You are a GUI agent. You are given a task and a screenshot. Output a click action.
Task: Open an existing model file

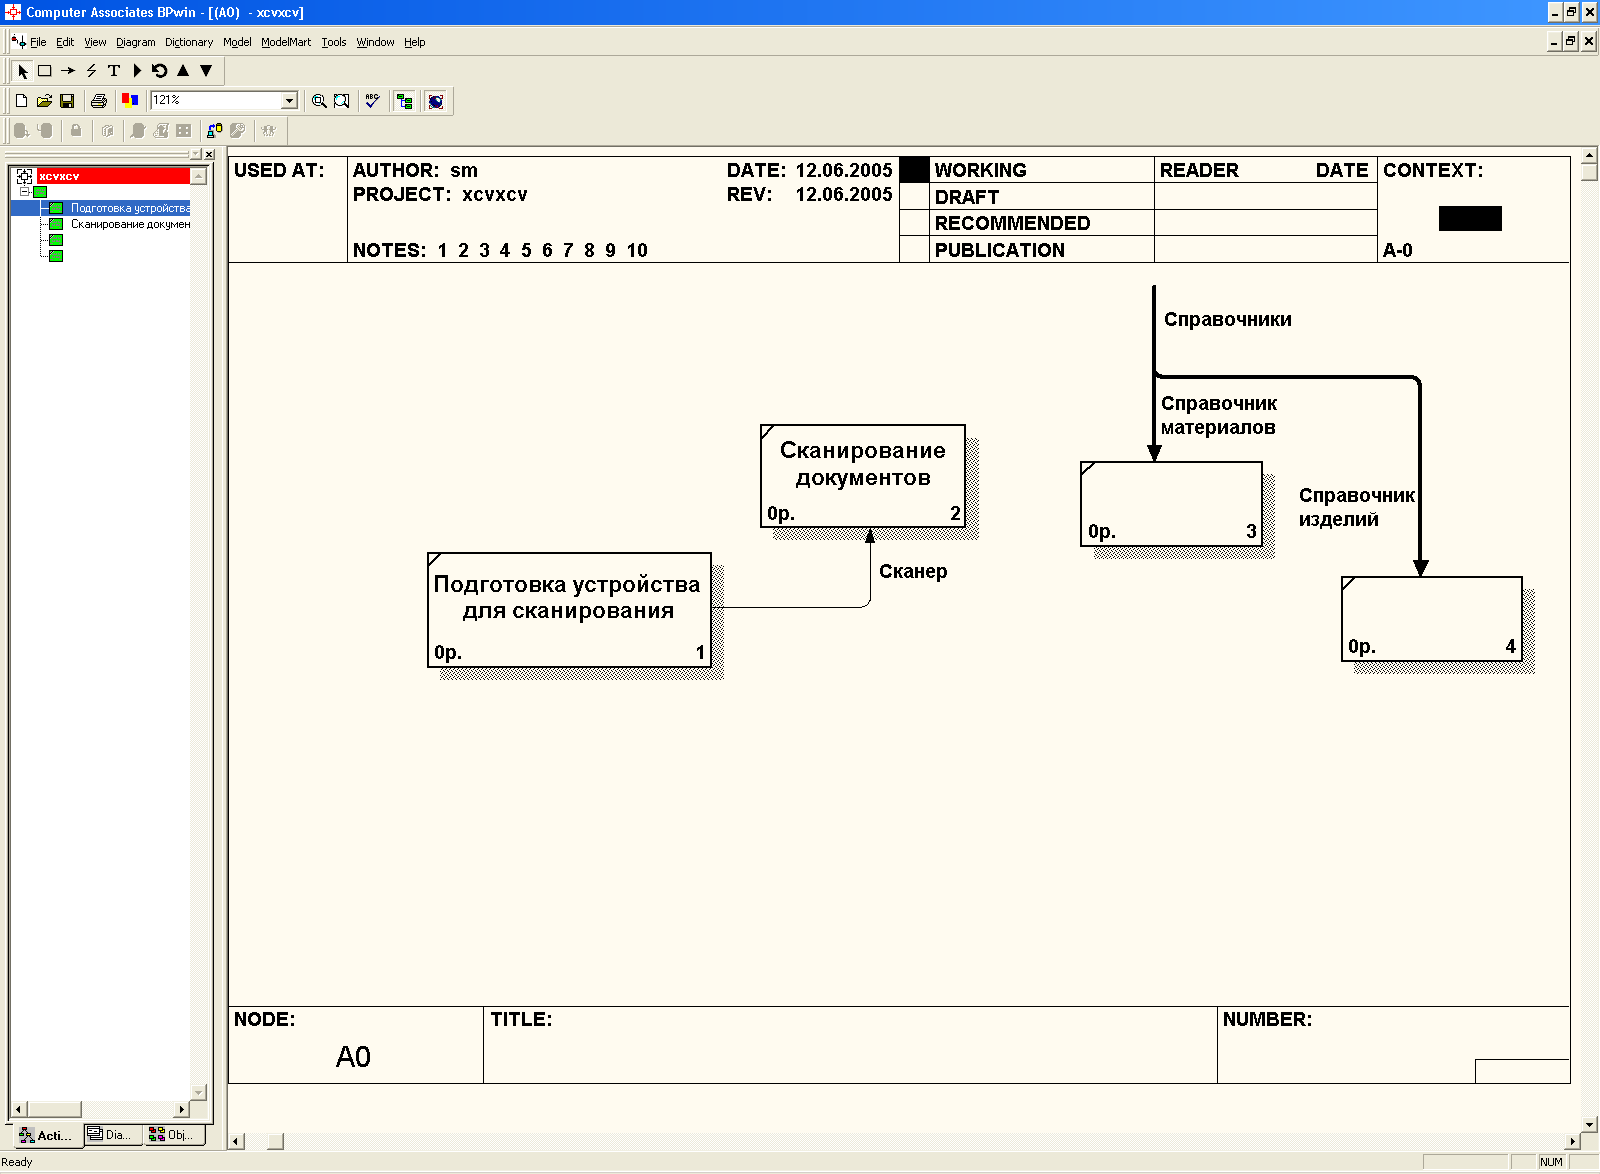45,101
